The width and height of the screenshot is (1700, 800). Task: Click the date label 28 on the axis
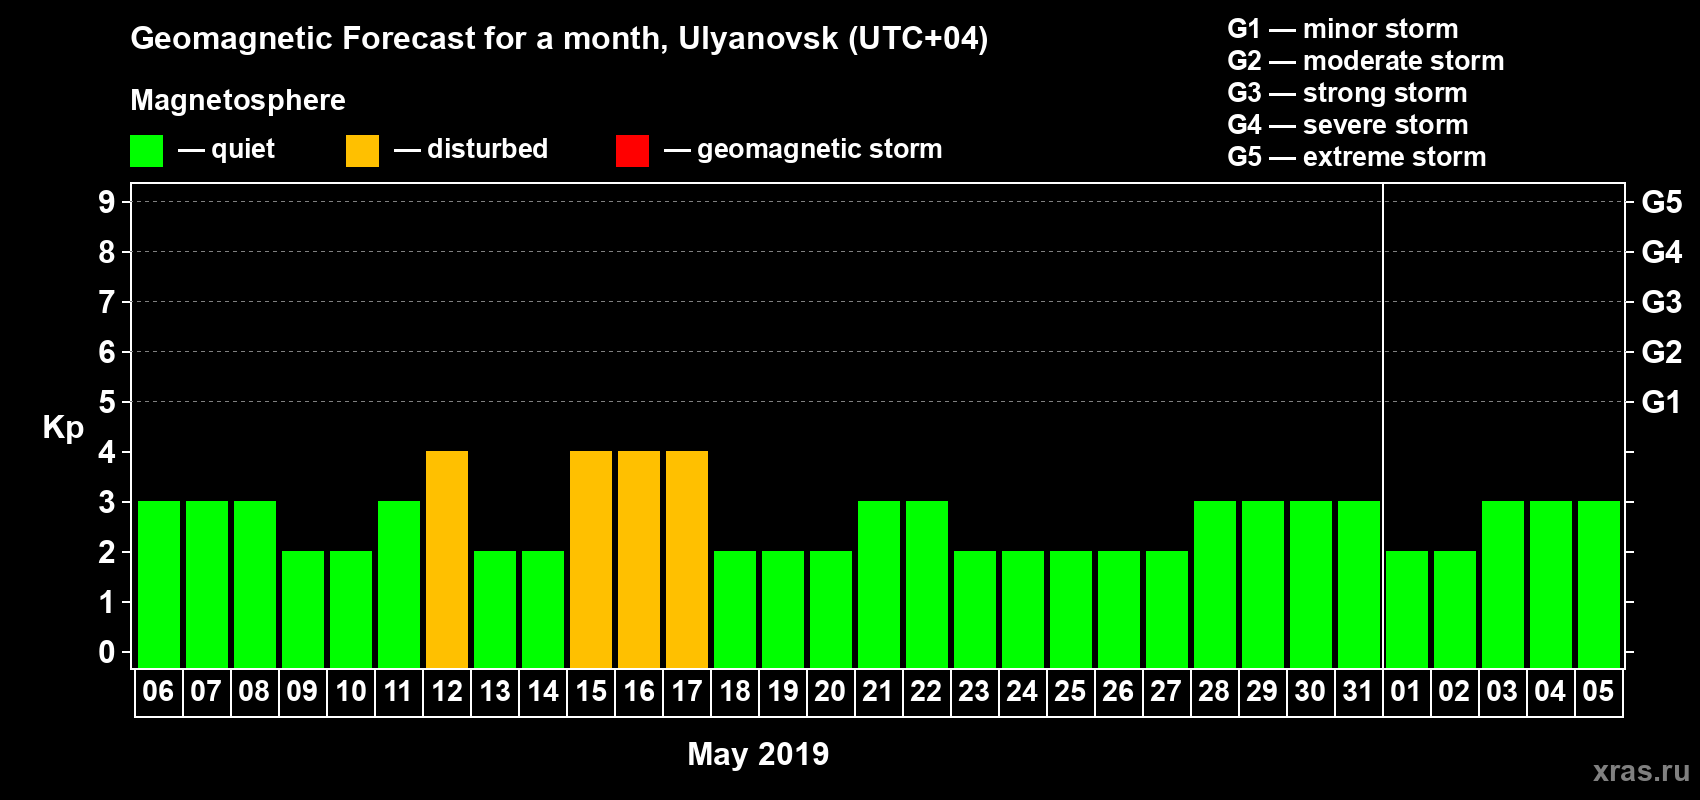(1214, 691)
